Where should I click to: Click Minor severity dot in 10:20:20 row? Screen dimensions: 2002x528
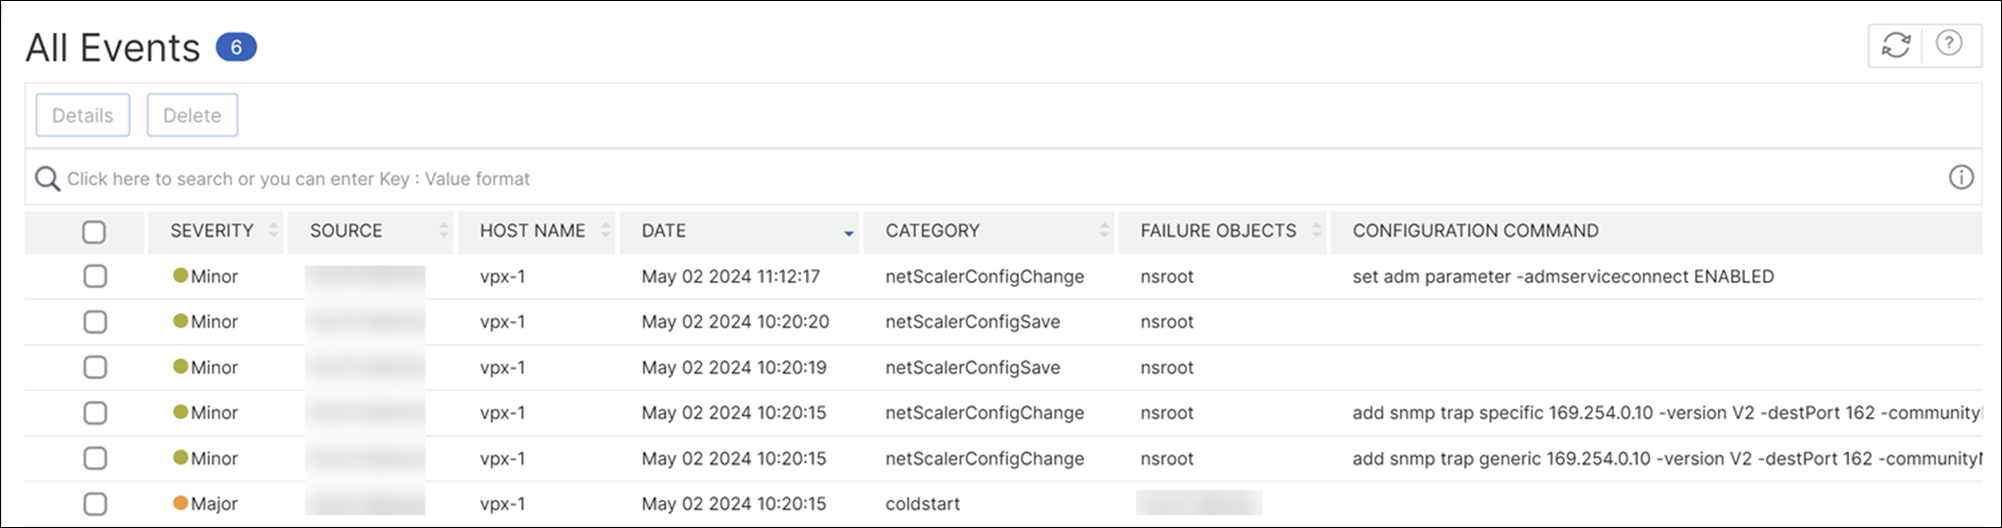click(x=181, y=321)
